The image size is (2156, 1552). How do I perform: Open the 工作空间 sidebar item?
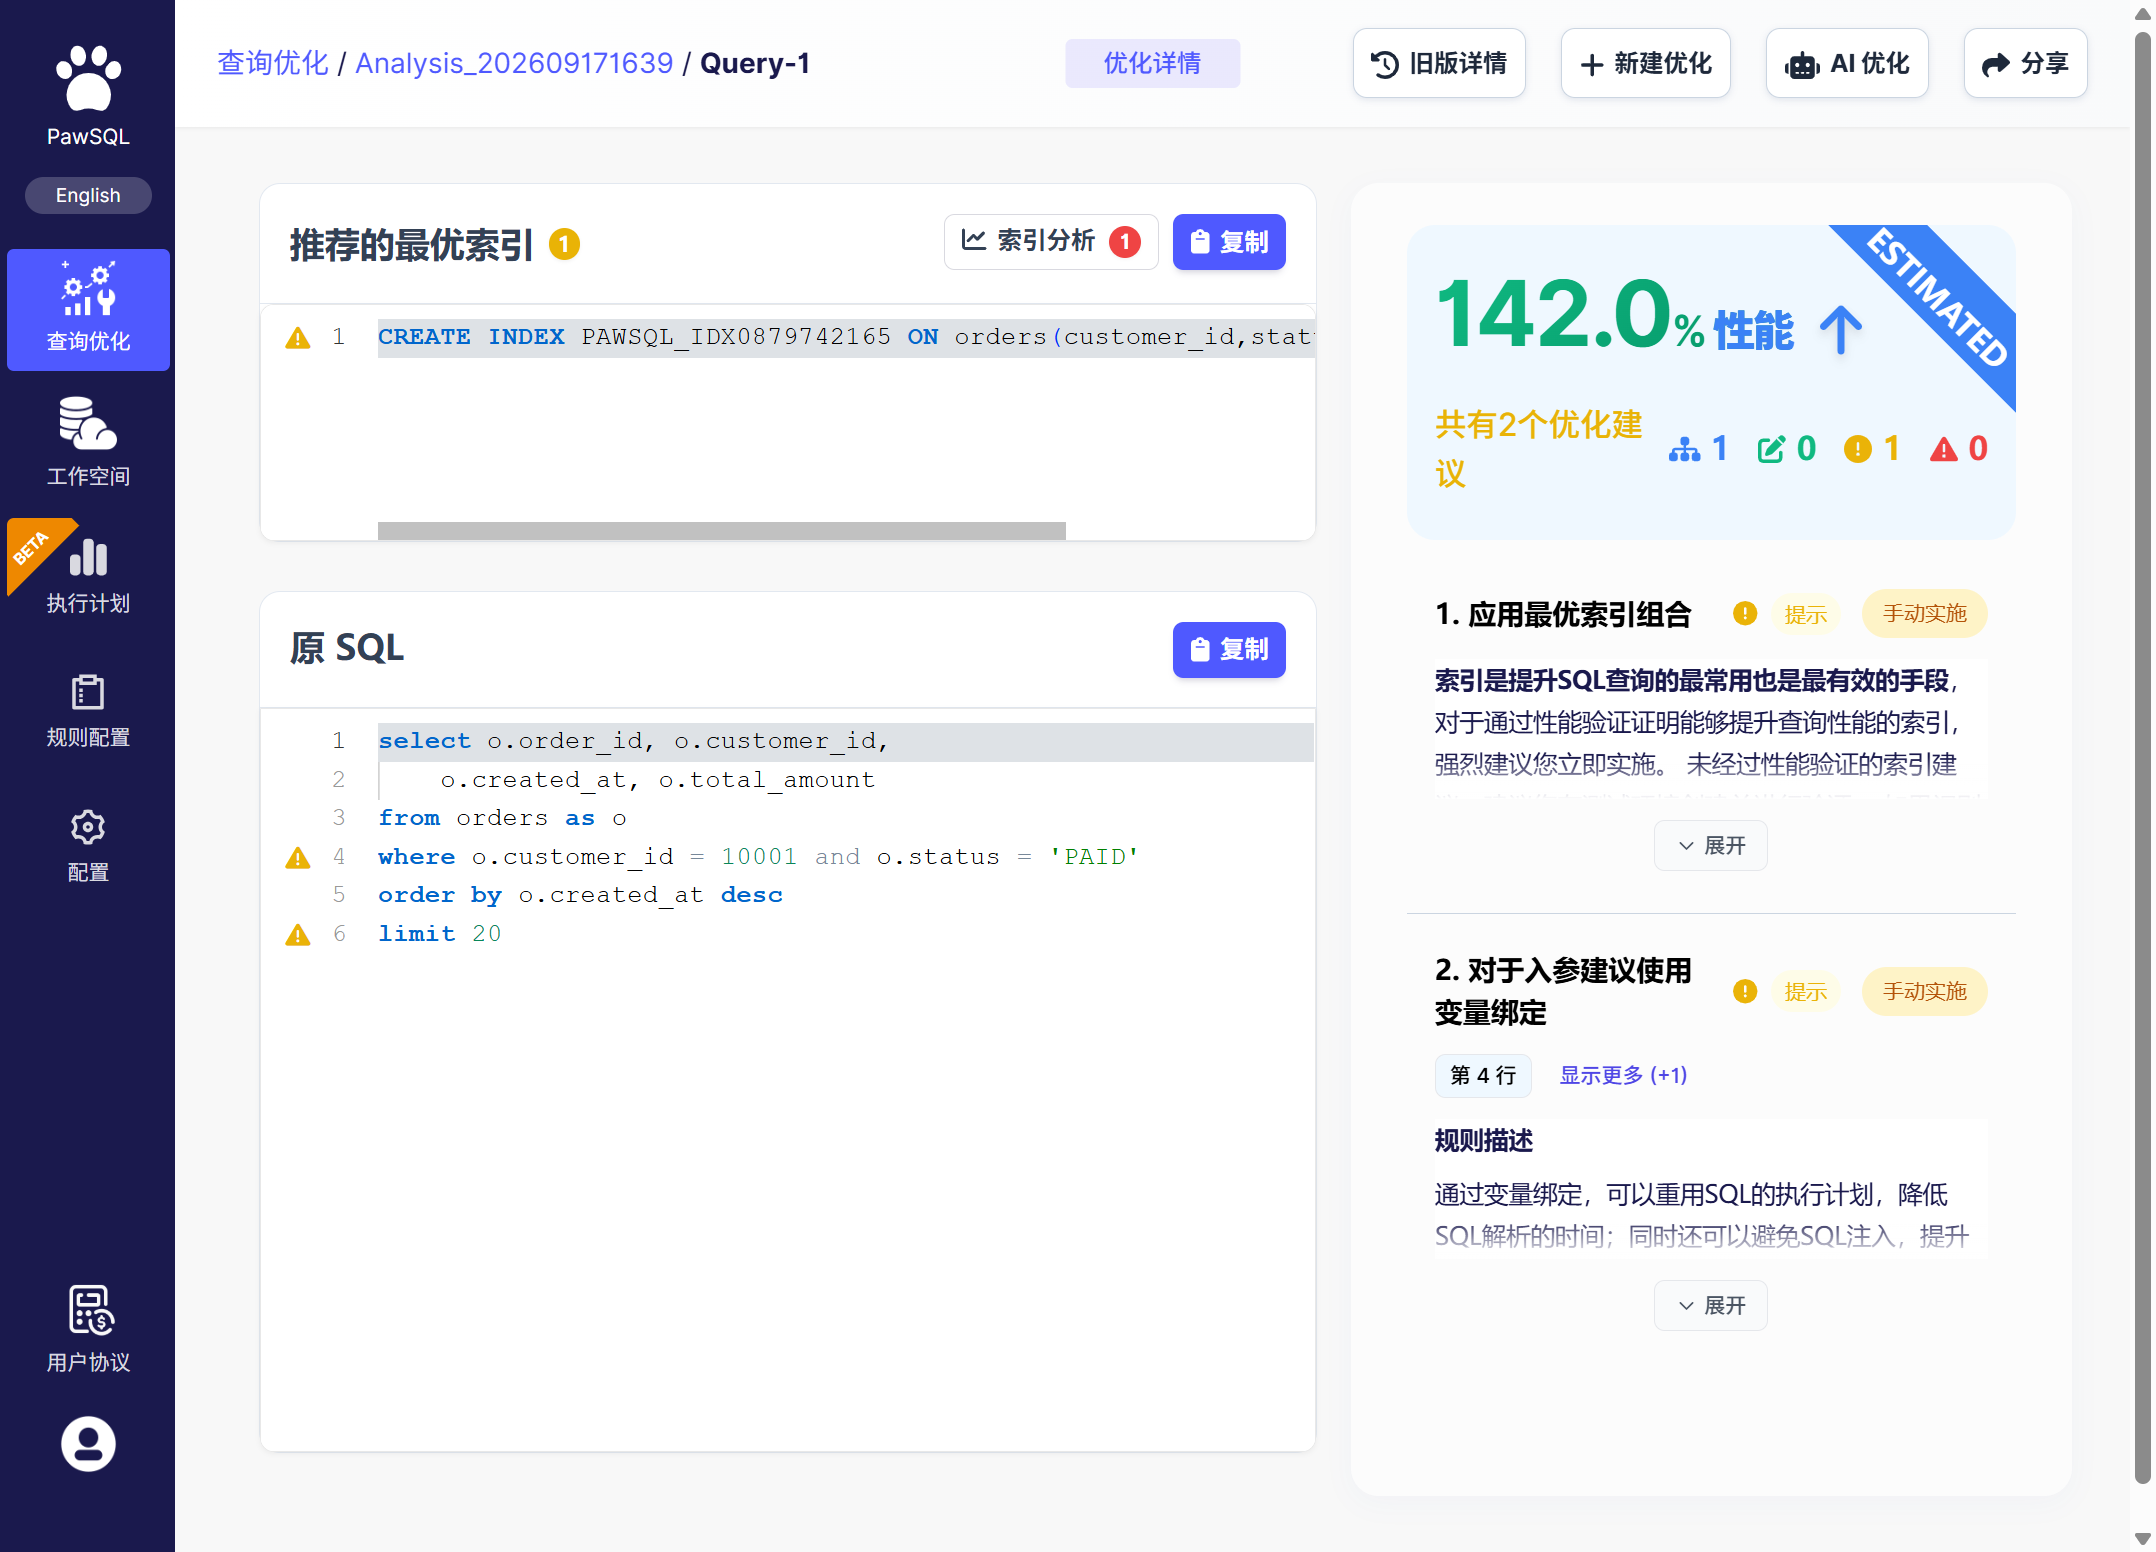(x=88, y=441)
